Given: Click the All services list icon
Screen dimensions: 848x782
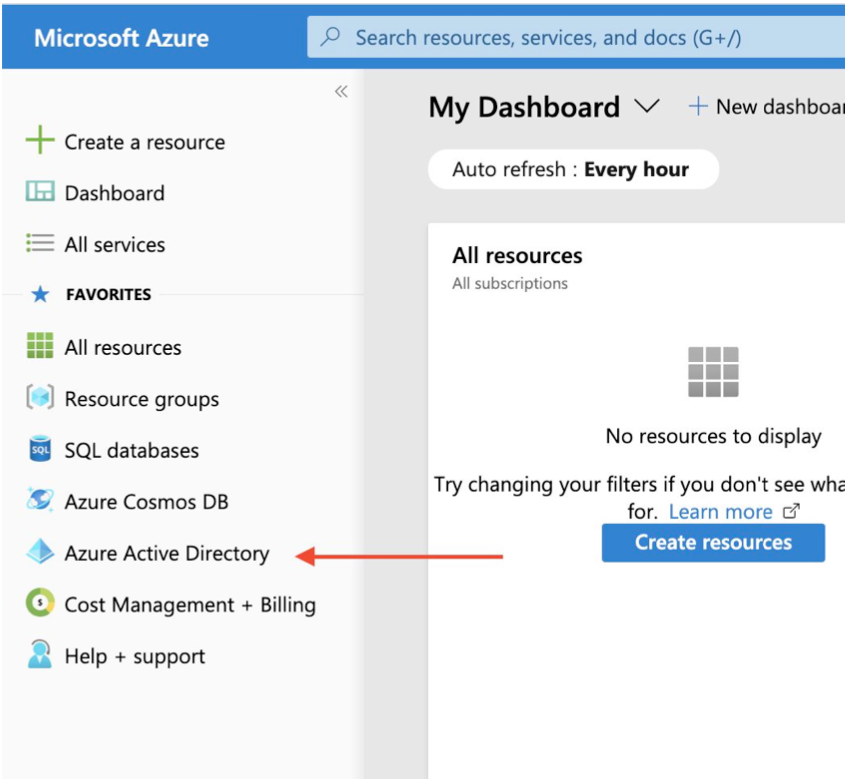Looking at the screenshot, I should [40, 243].
